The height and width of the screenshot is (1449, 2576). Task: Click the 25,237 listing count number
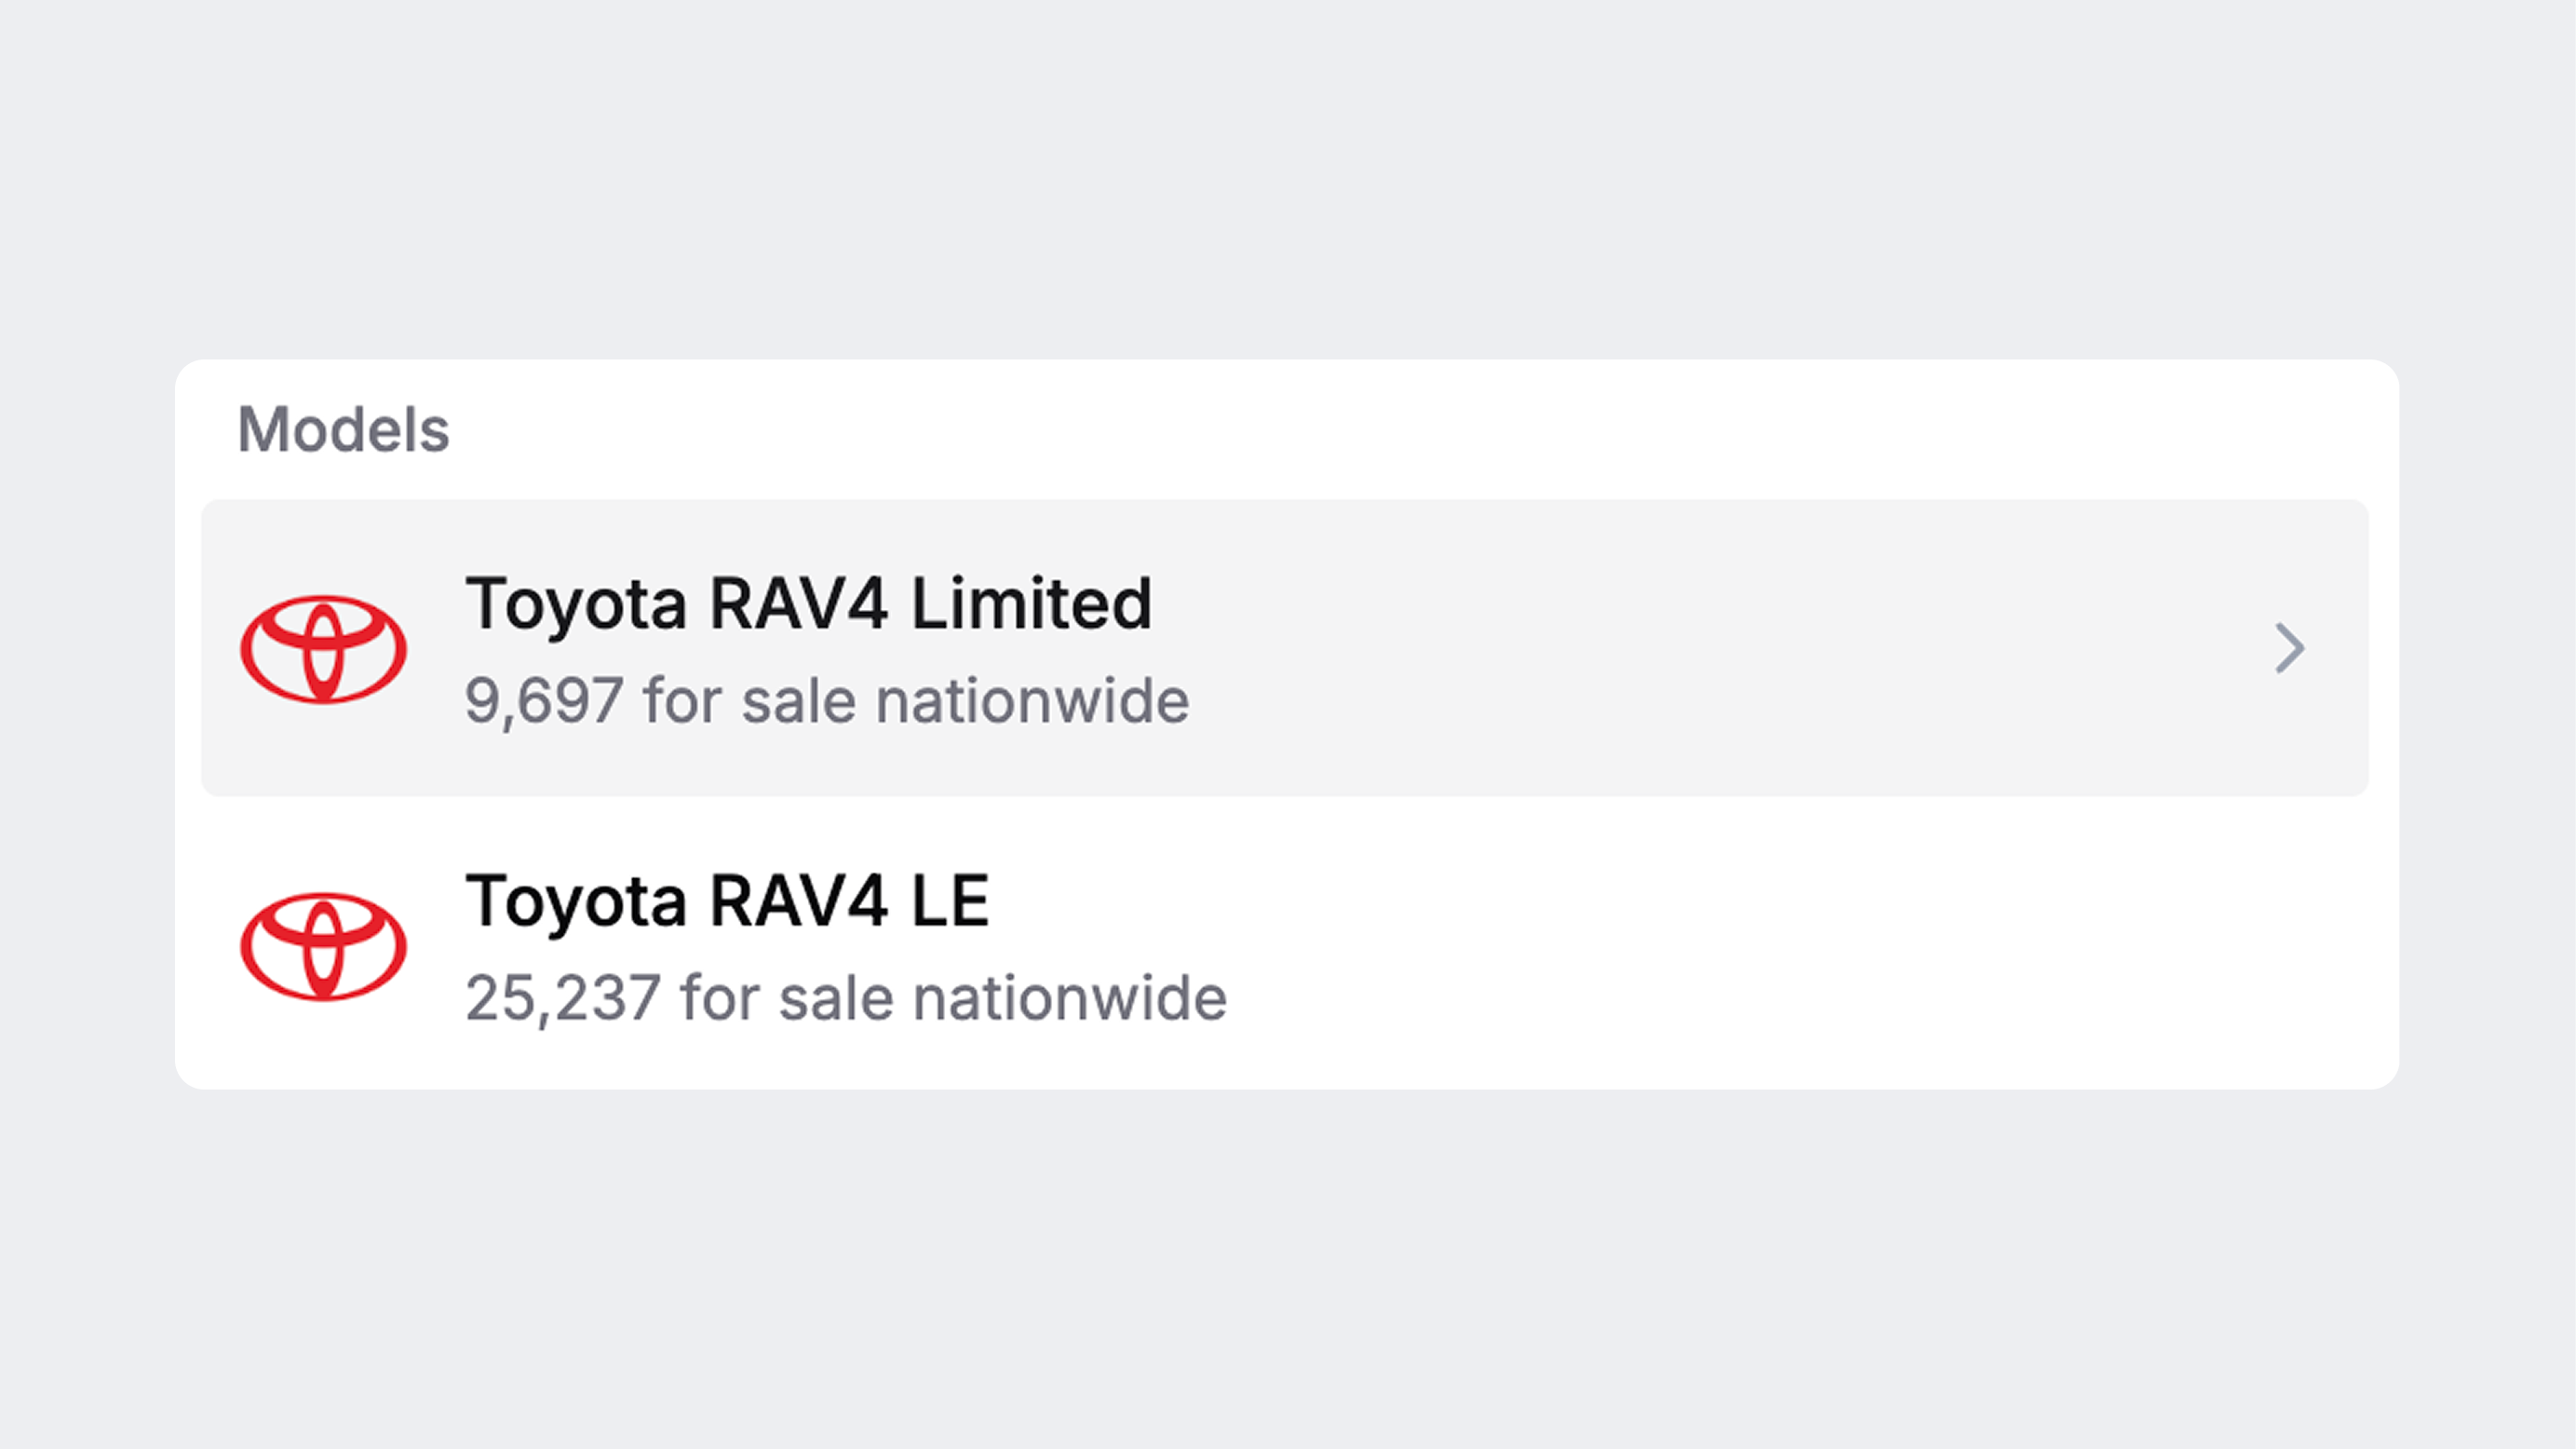[x=563, y=998]
